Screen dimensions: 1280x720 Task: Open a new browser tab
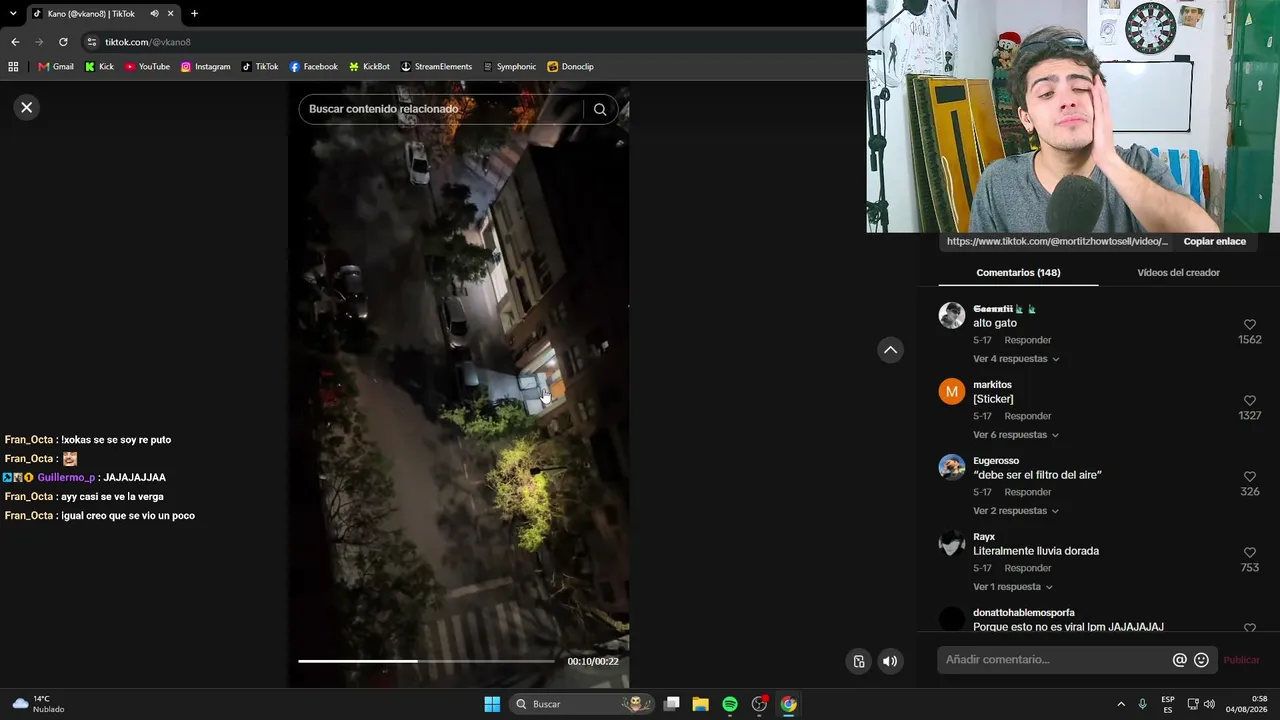(194, 14)
